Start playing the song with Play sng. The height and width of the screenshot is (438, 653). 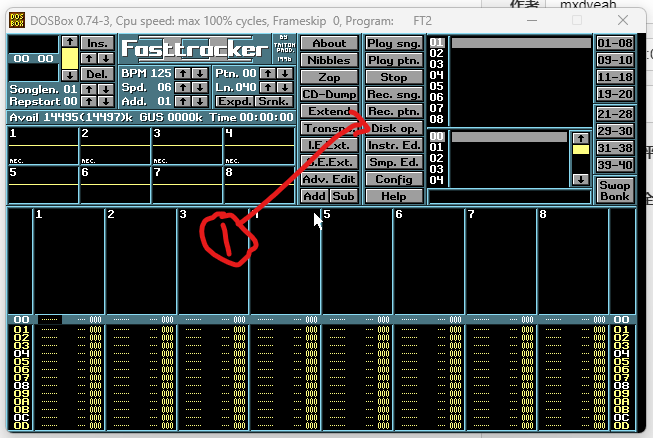click(x=394, y=43)
